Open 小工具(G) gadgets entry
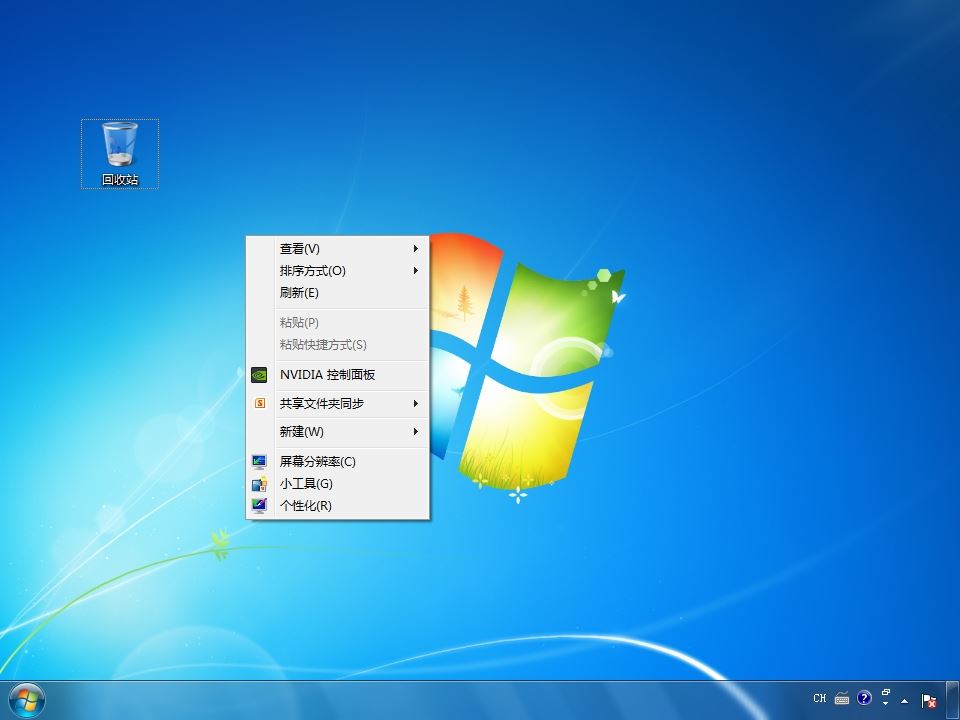 [337, 484]
